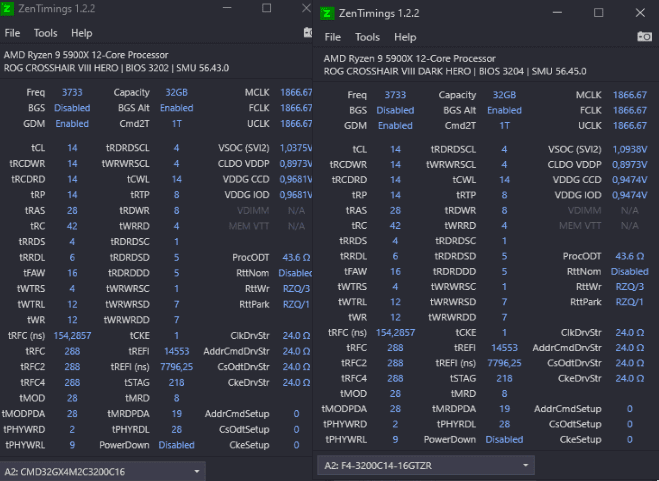
Task: Click tRC value 42 in left window
Action: pyautogui.click(x=72, y=226)
